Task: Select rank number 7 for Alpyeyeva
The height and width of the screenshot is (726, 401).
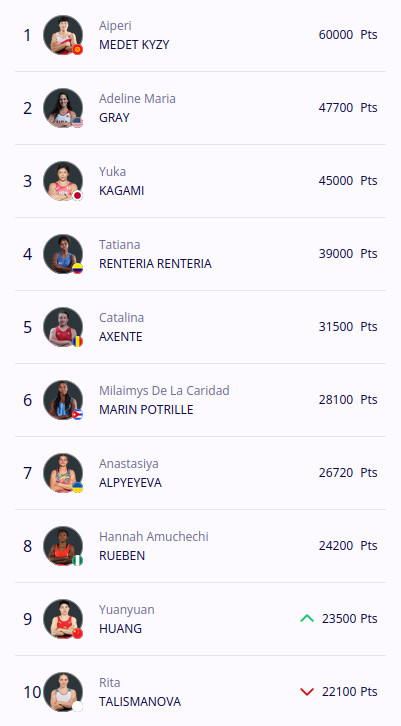Action: (28, 473)
